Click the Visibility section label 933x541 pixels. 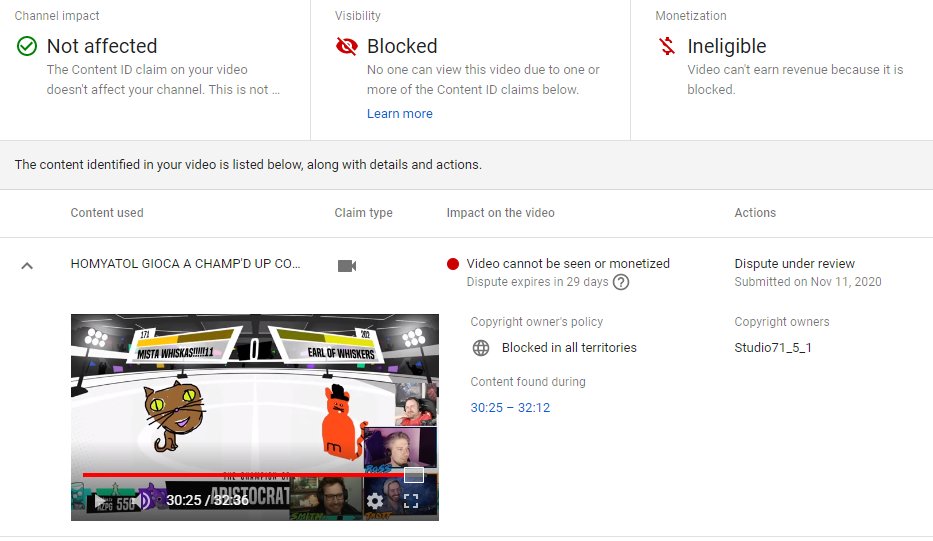358,16
